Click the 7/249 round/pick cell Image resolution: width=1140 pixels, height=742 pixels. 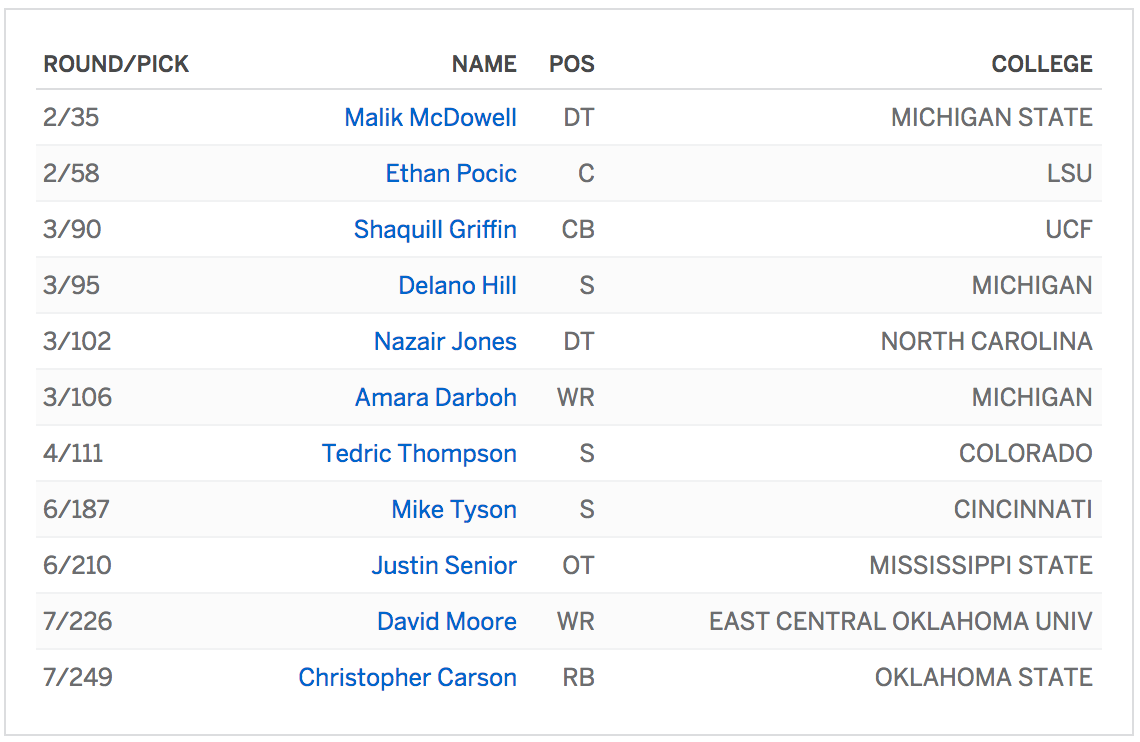pos(77,678)
